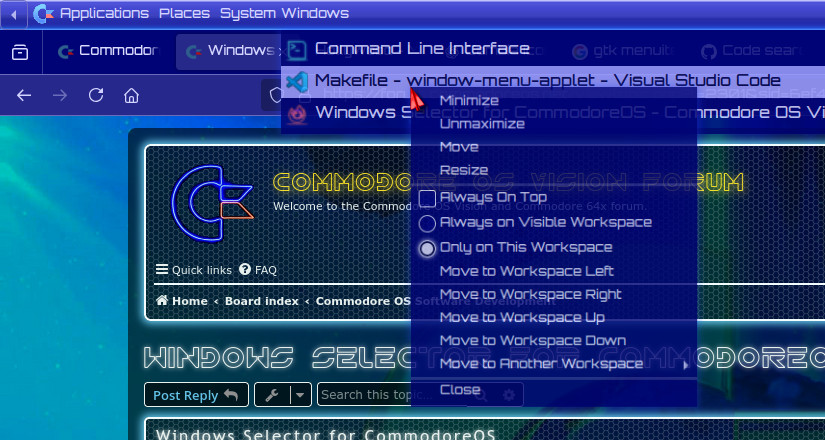
Task: Open the Windows menu in top panel
Action: pos(315,14)
